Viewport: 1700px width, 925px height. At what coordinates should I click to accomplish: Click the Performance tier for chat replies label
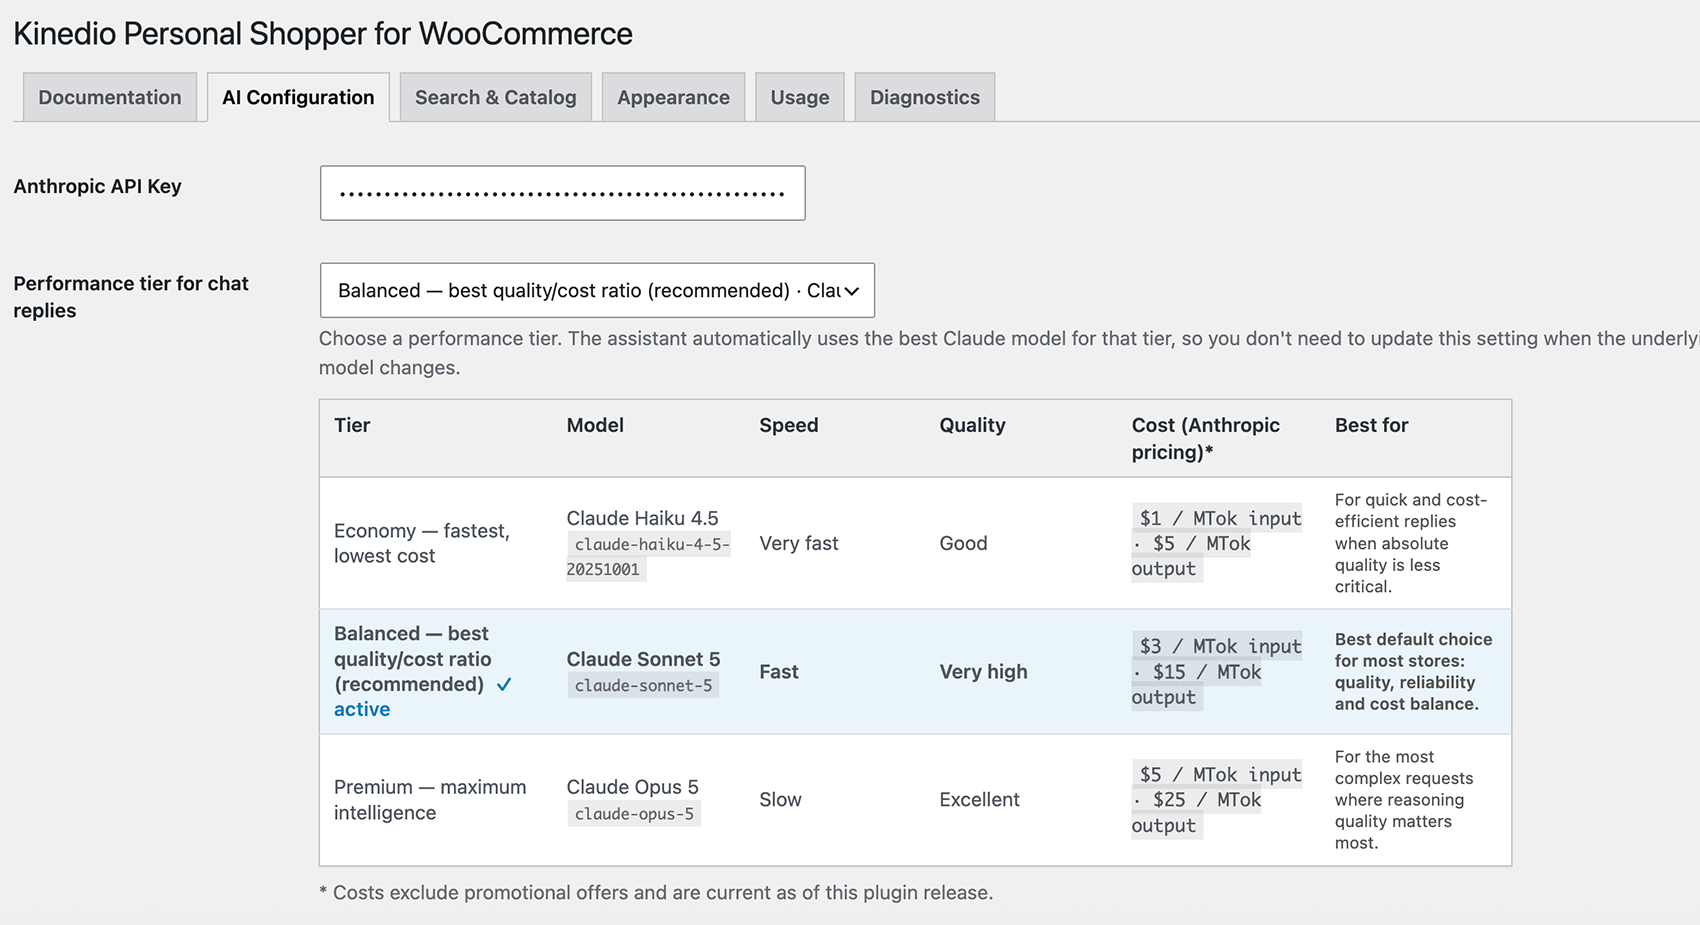click(131, 297)
